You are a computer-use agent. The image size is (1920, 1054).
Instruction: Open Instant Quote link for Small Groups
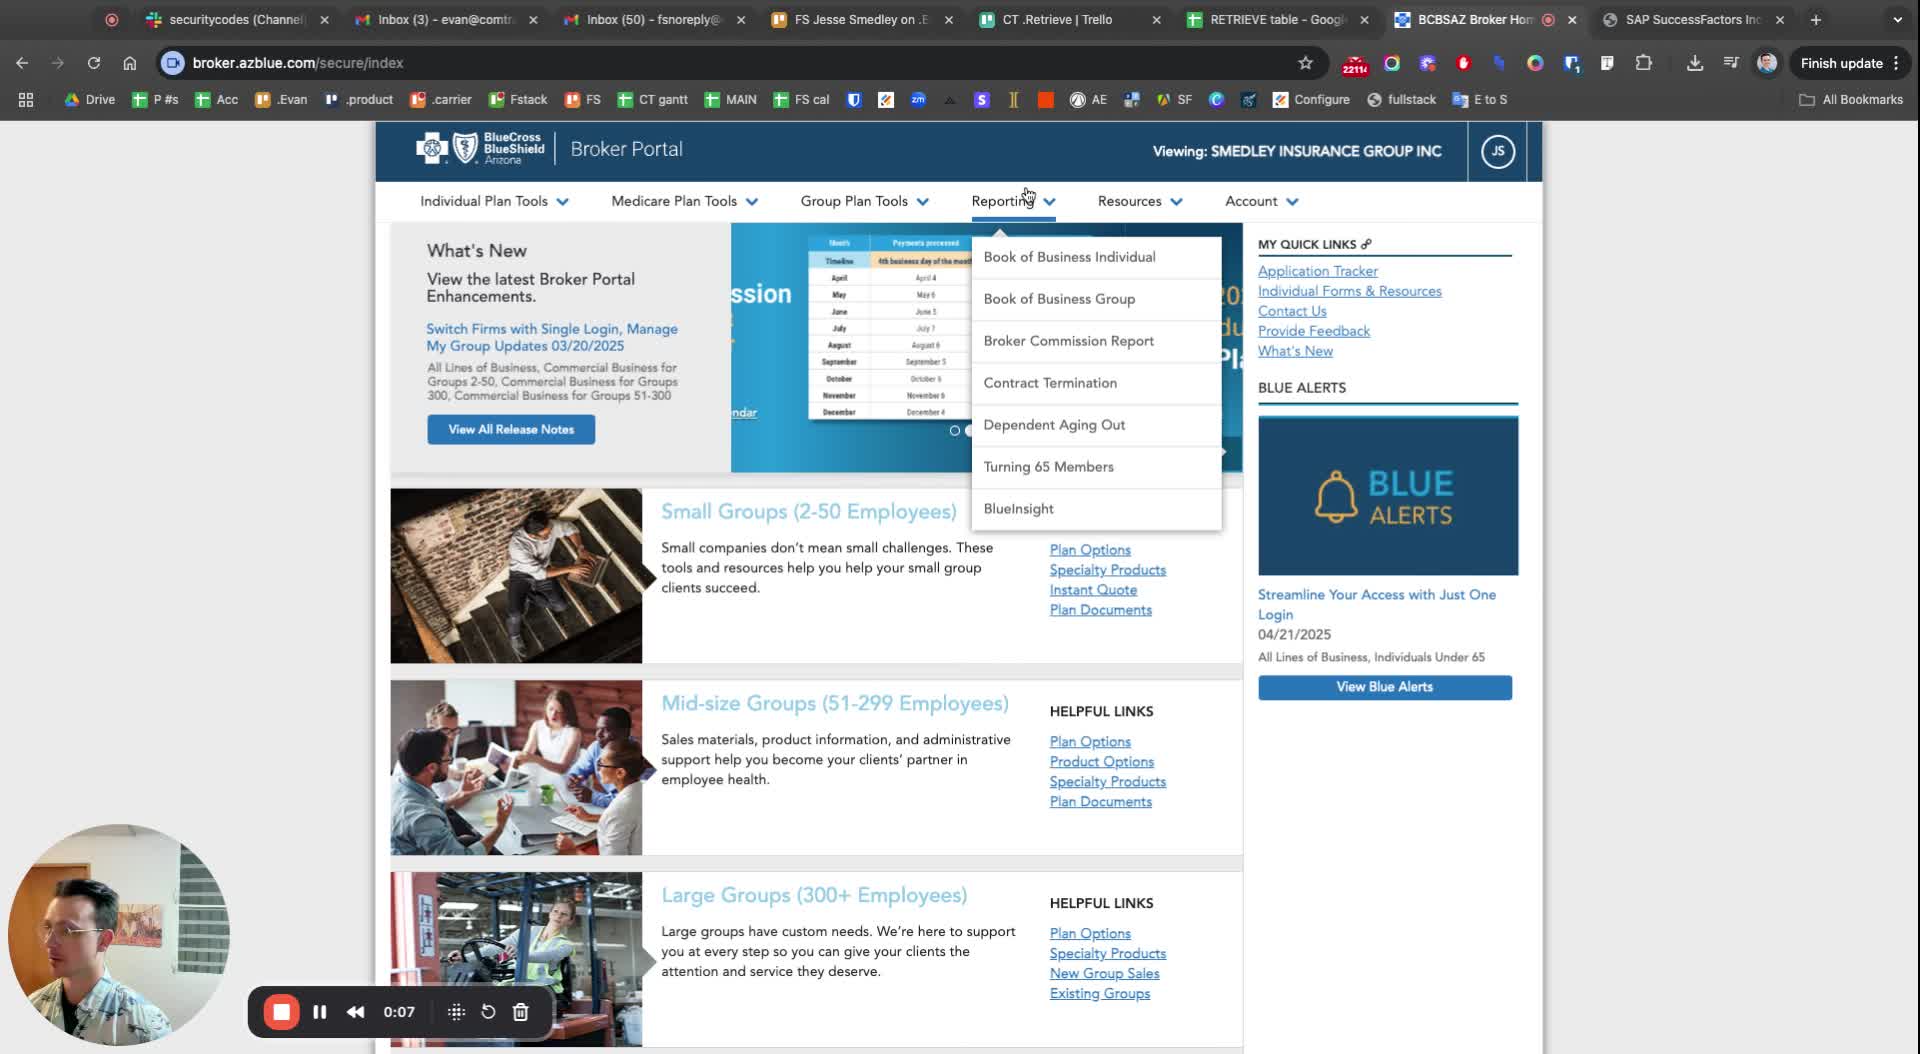[x=1093, y=590]
